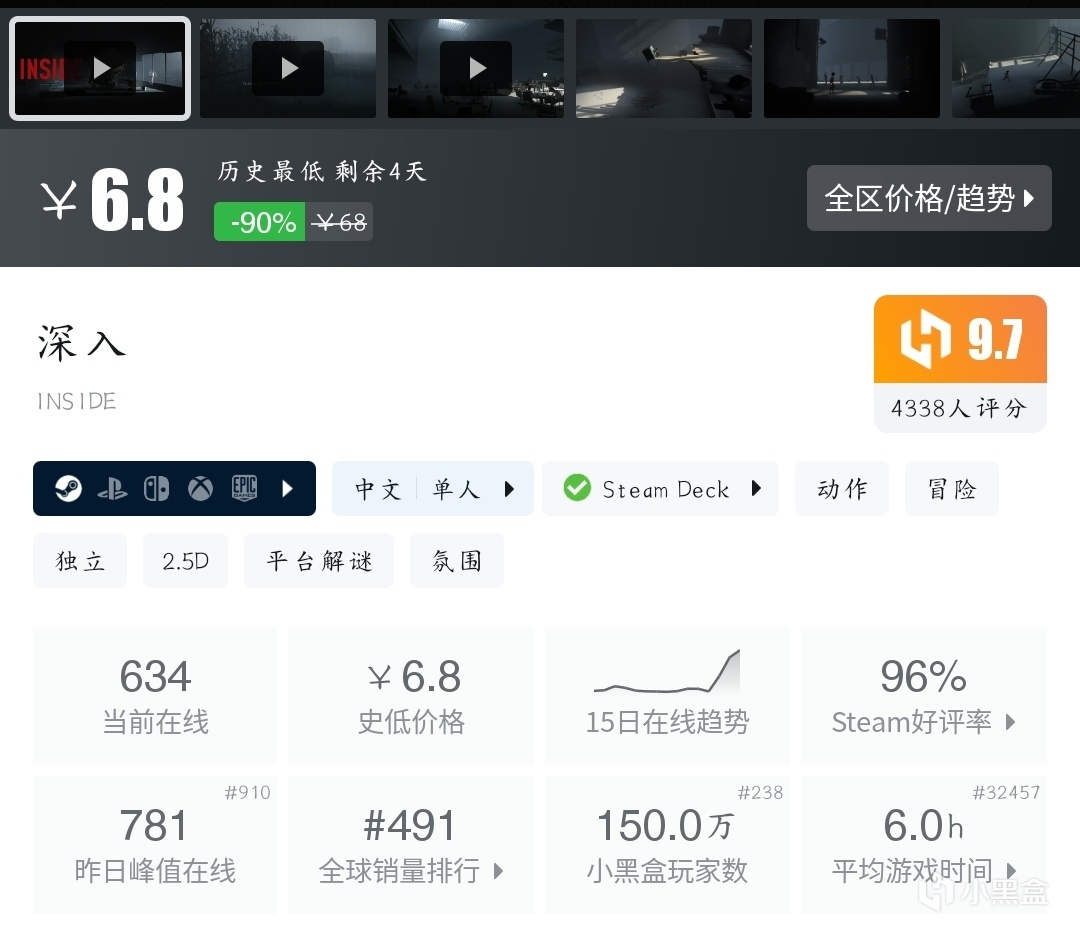Open the 96% Steam好评率 card
Screen dimensions: 1080x935
(x=924, y=696)
